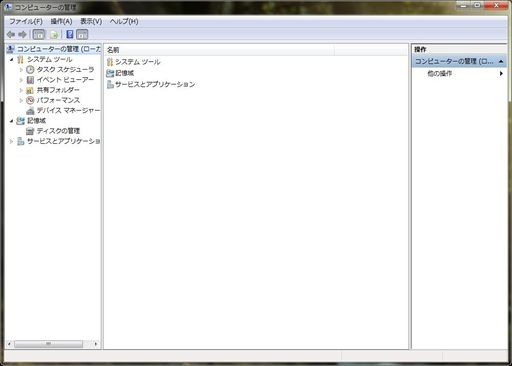
Task: Select コンピューターの管理 (ローカル) tree root text
Action: 59,49
